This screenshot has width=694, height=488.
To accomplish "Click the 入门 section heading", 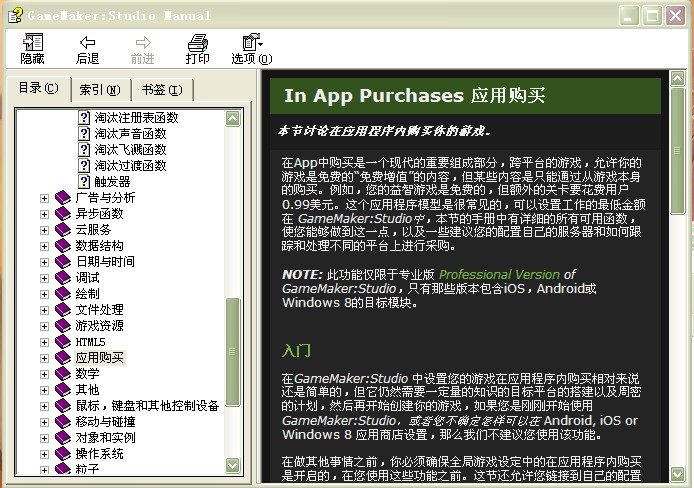I will pyautogui.click(x=296, y=351).
